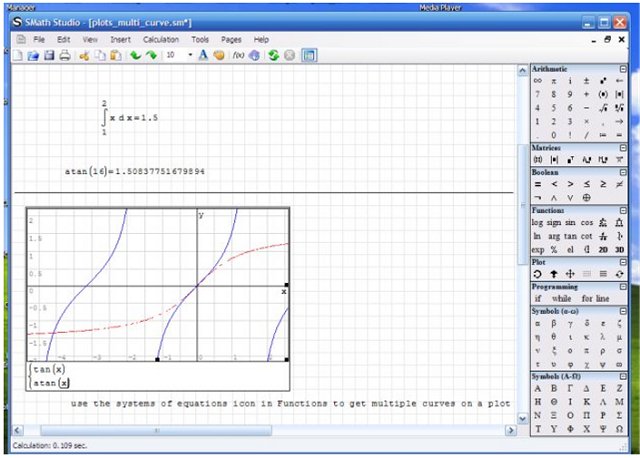This screenshot has height=458, width=640.
Task: Enable Scale mode in Plot panel
Action: [x=554, y=274]
